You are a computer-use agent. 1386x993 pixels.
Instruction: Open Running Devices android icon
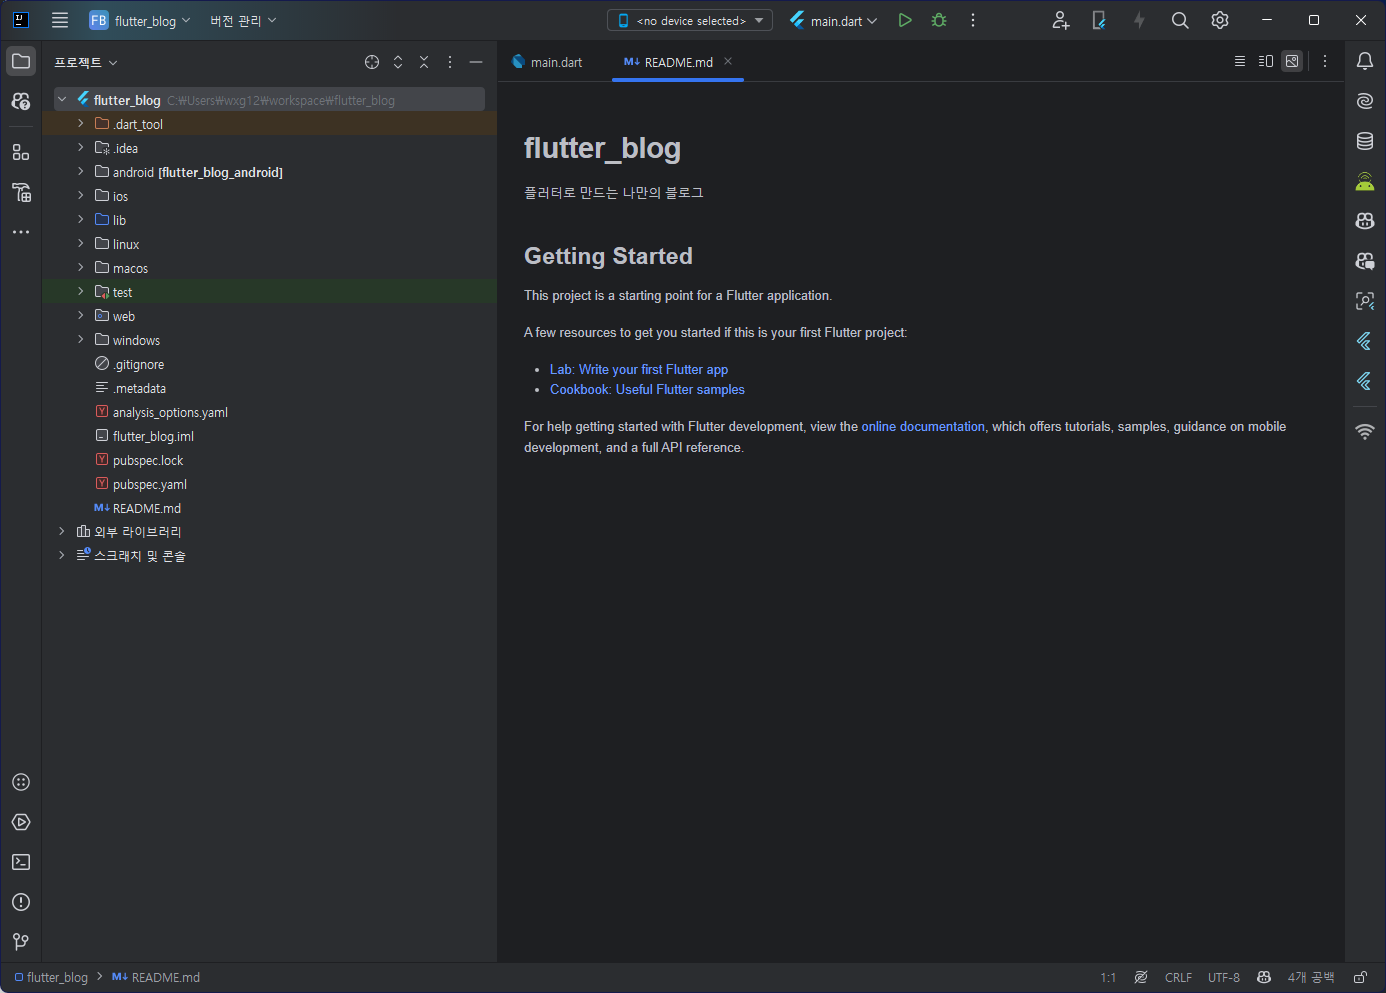pyautogui.click(x=1365, y=181)
